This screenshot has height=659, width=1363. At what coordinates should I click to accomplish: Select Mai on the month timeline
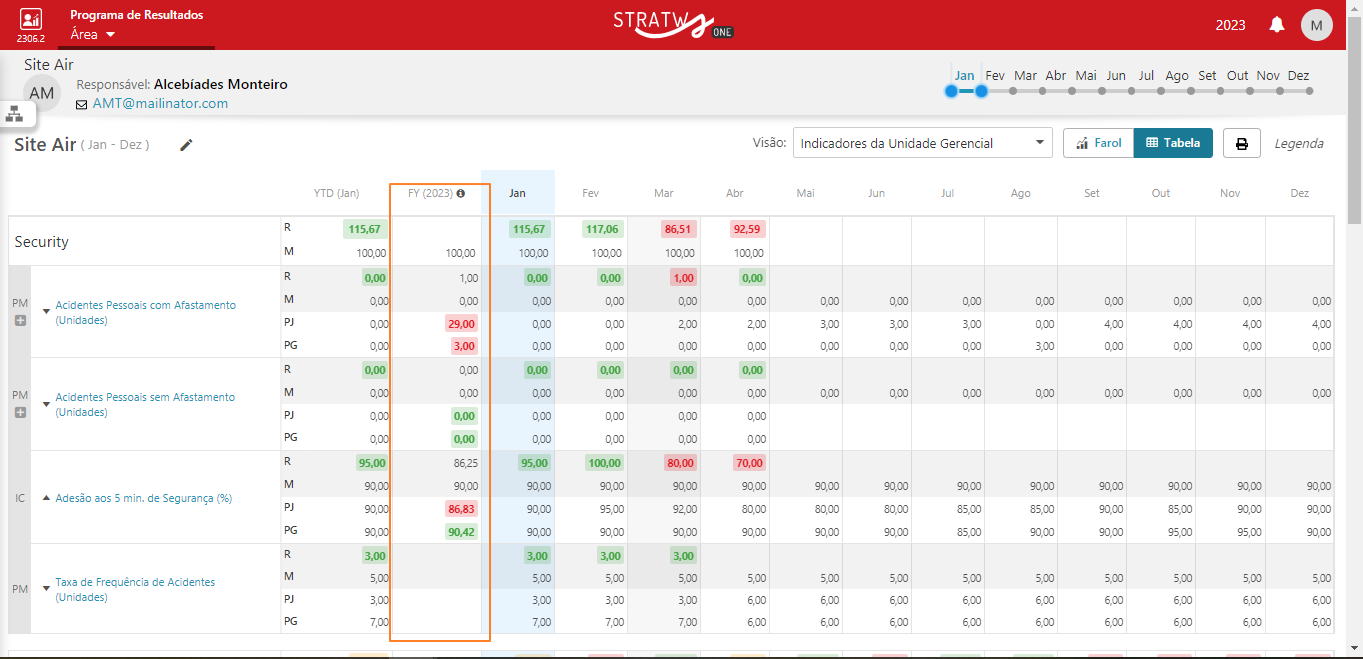point(1086,75)
